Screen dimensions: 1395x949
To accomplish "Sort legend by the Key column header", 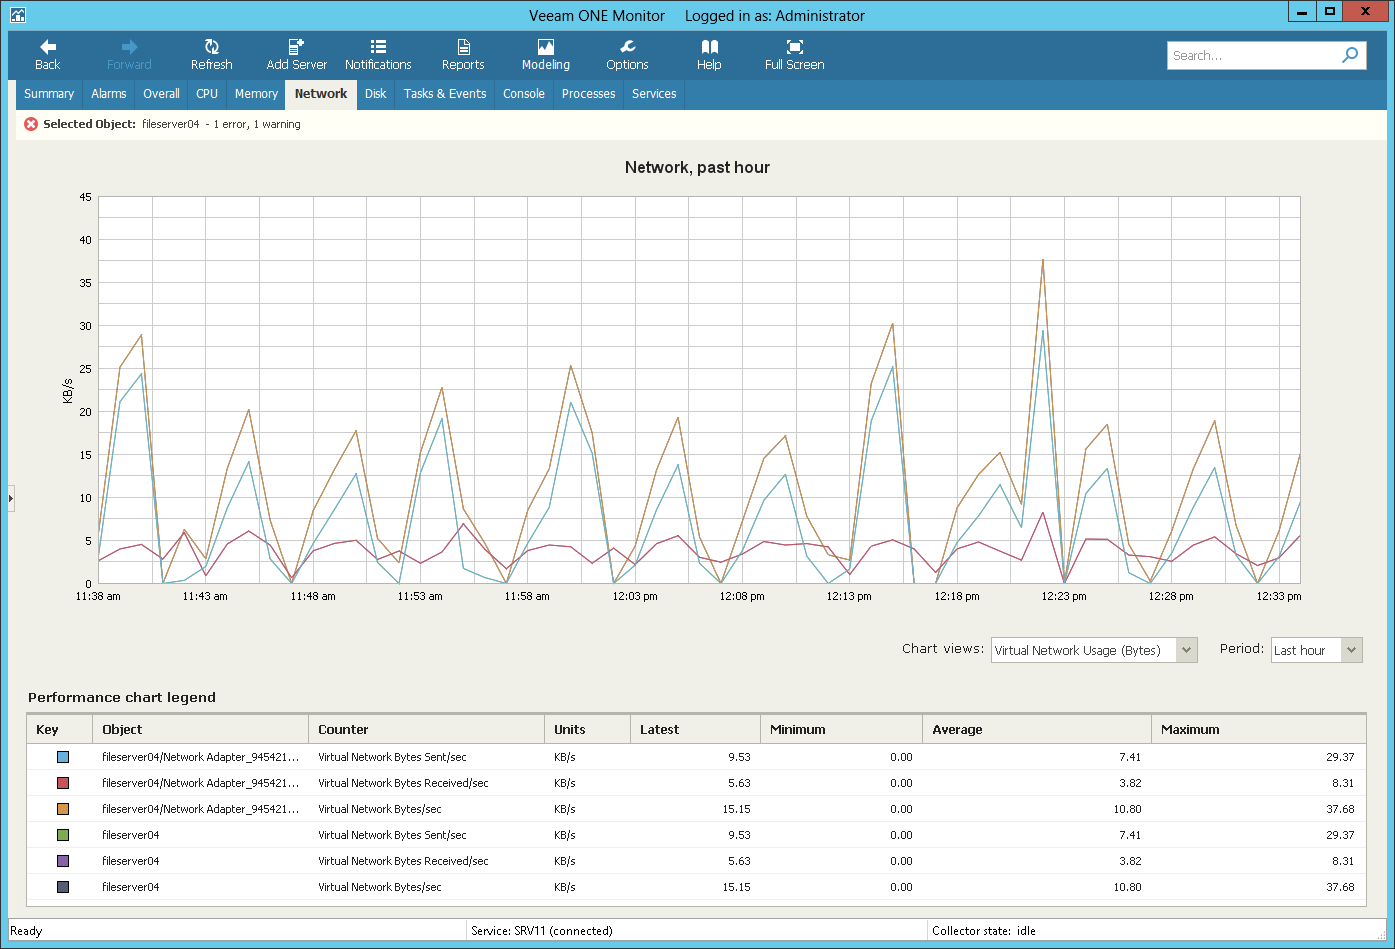I will (60, 729).
